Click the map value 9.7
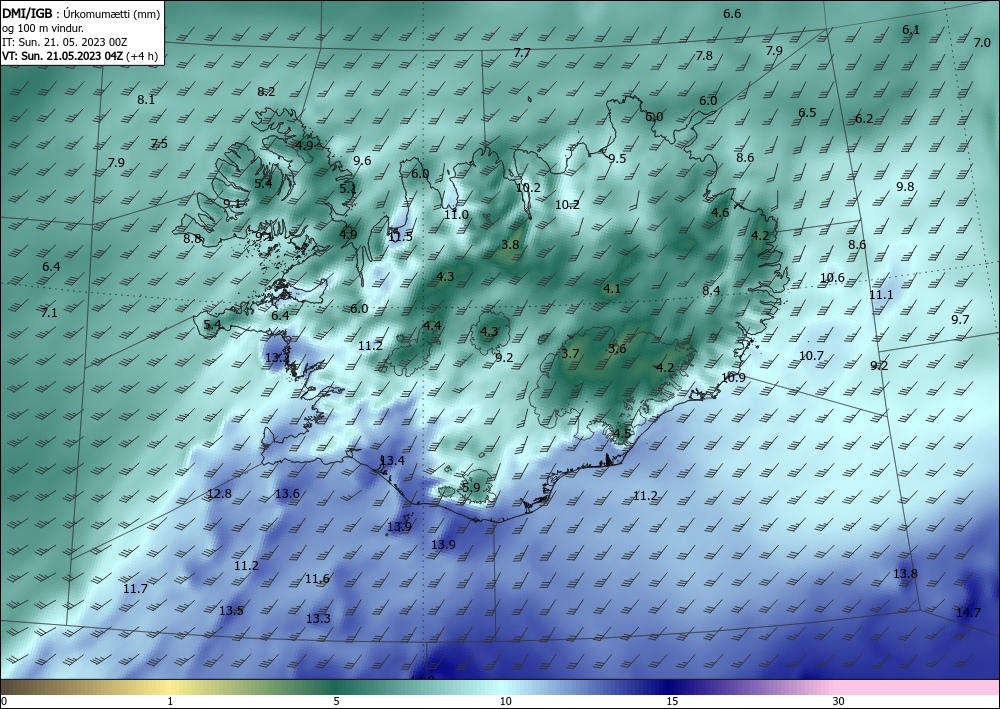 [960, 319]
